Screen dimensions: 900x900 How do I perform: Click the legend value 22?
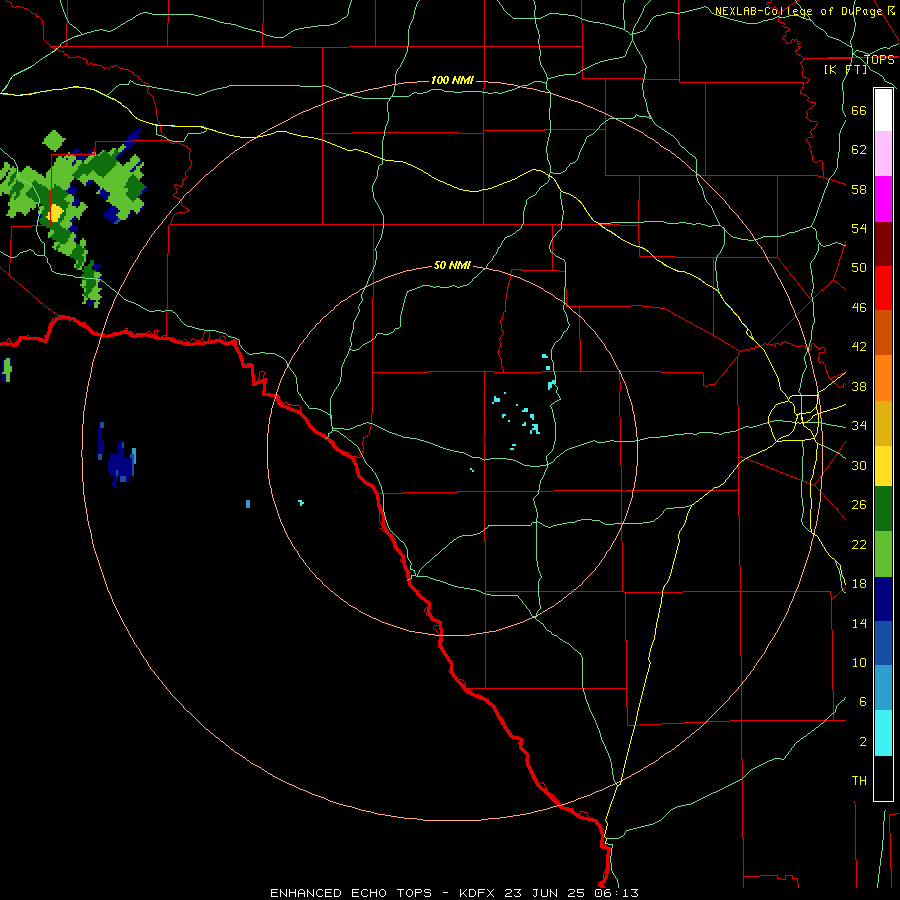coord(859,544)
